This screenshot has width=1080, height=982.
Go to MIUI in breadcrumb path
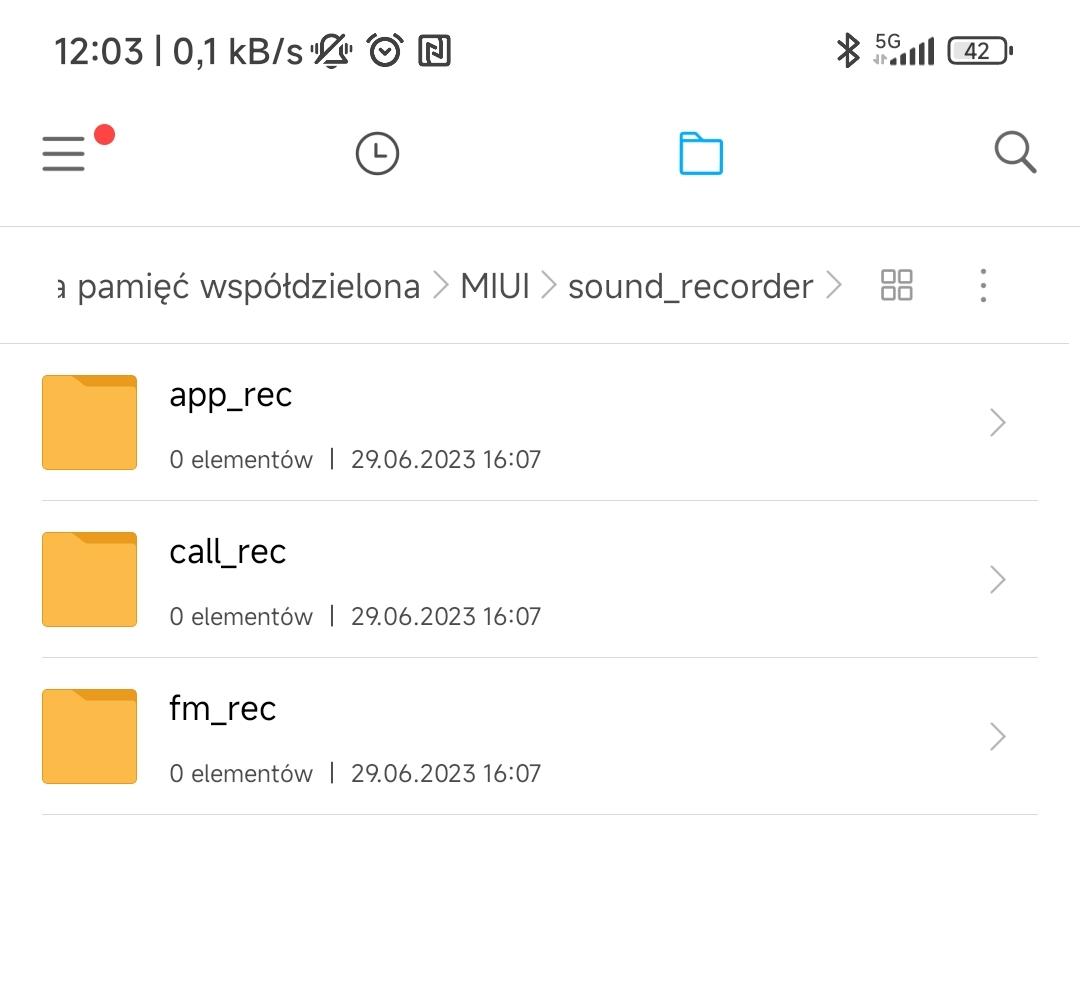coord(494,287)
